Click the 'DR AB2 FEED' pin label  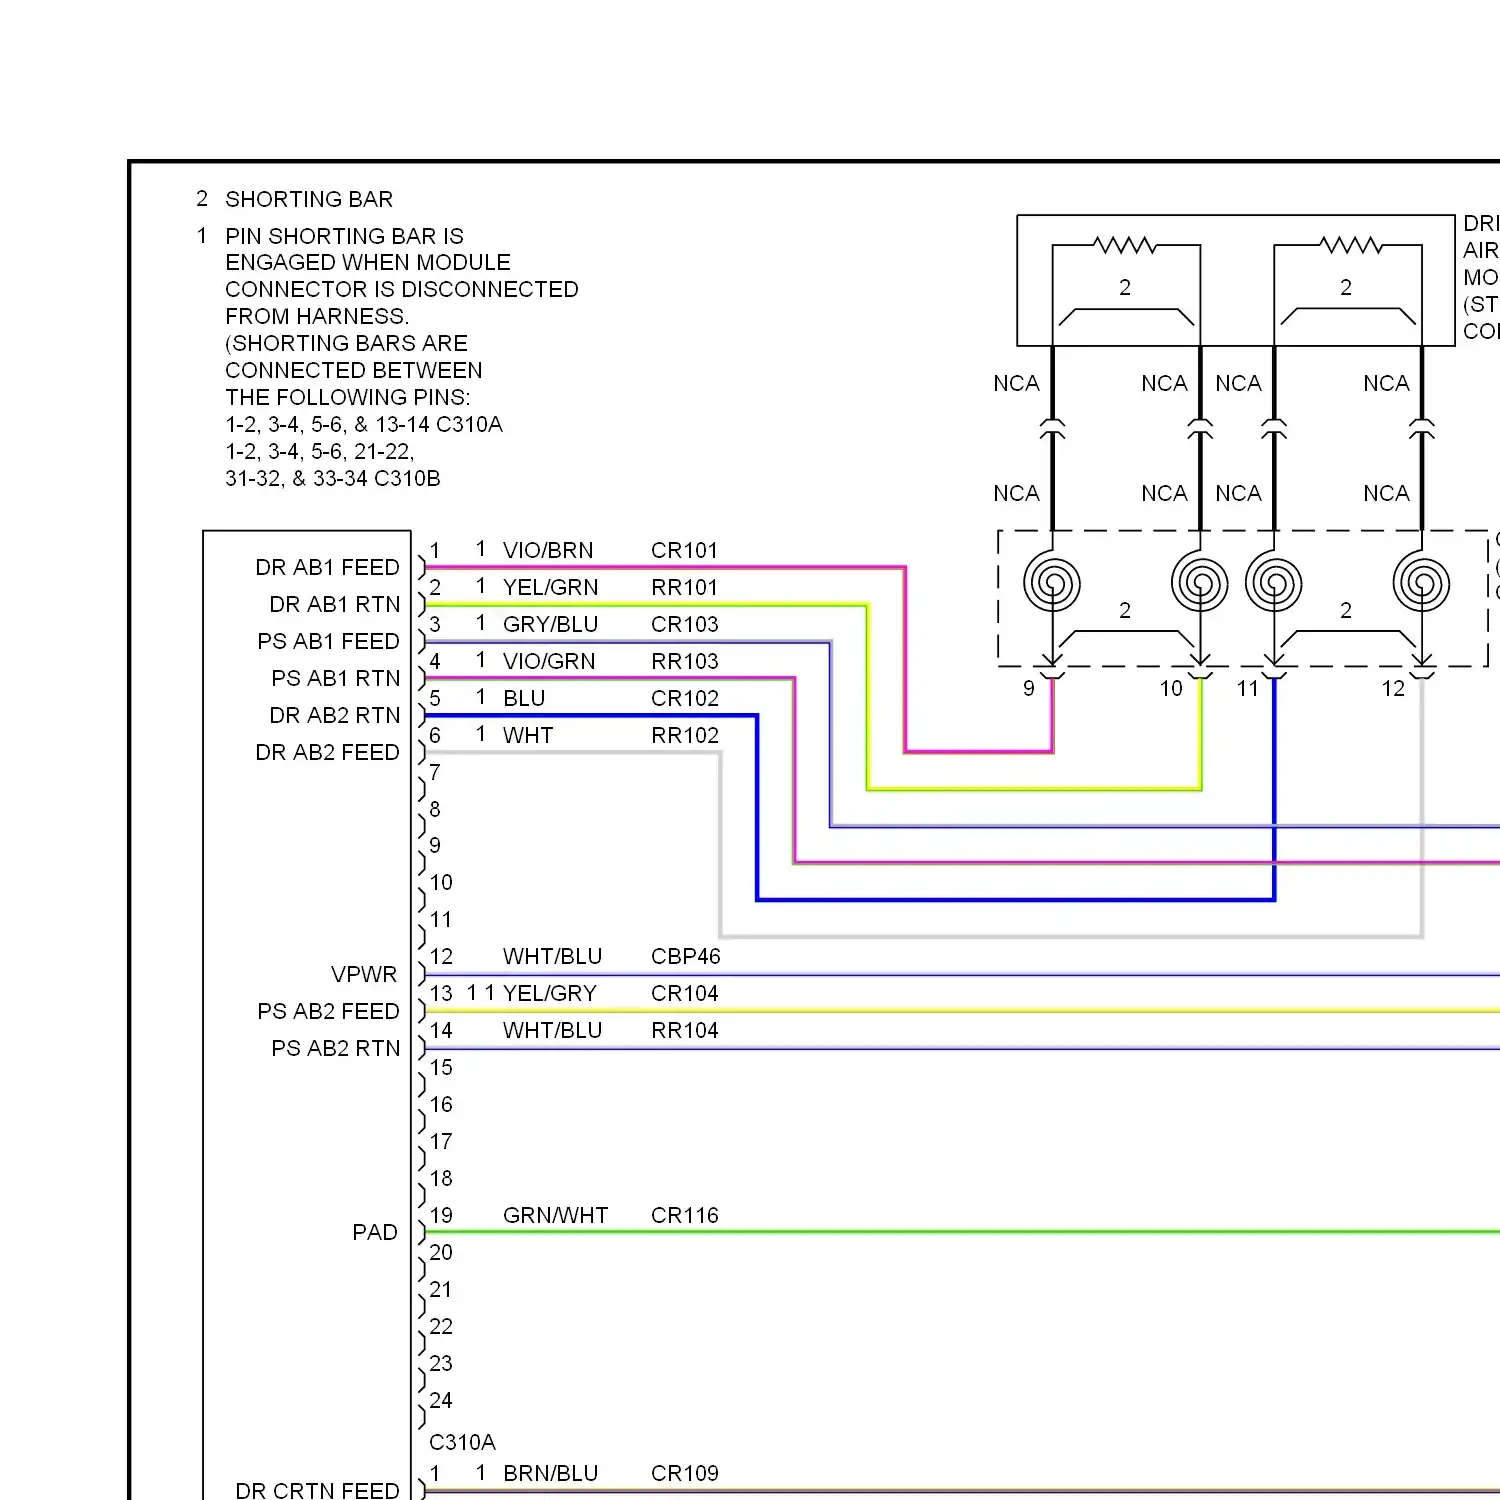[327, 752]
